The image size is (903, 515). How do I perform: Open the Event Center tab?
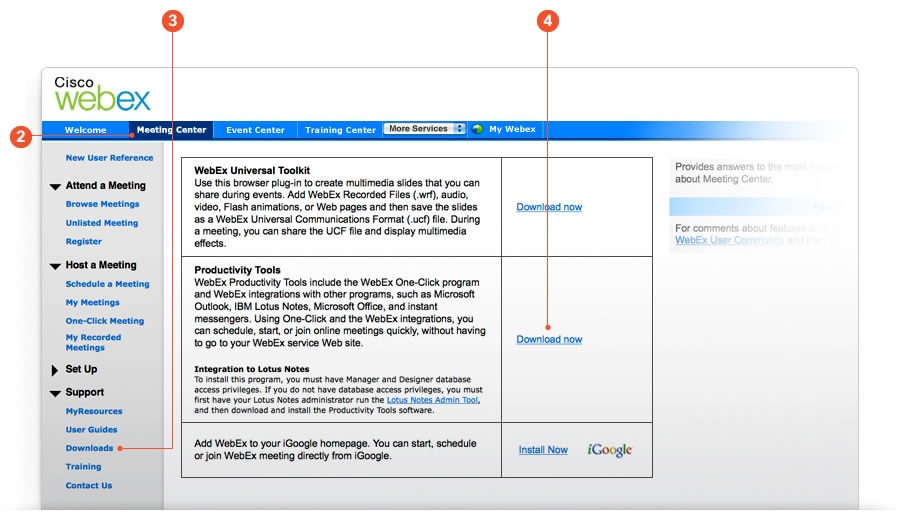(x=255, y=130)
